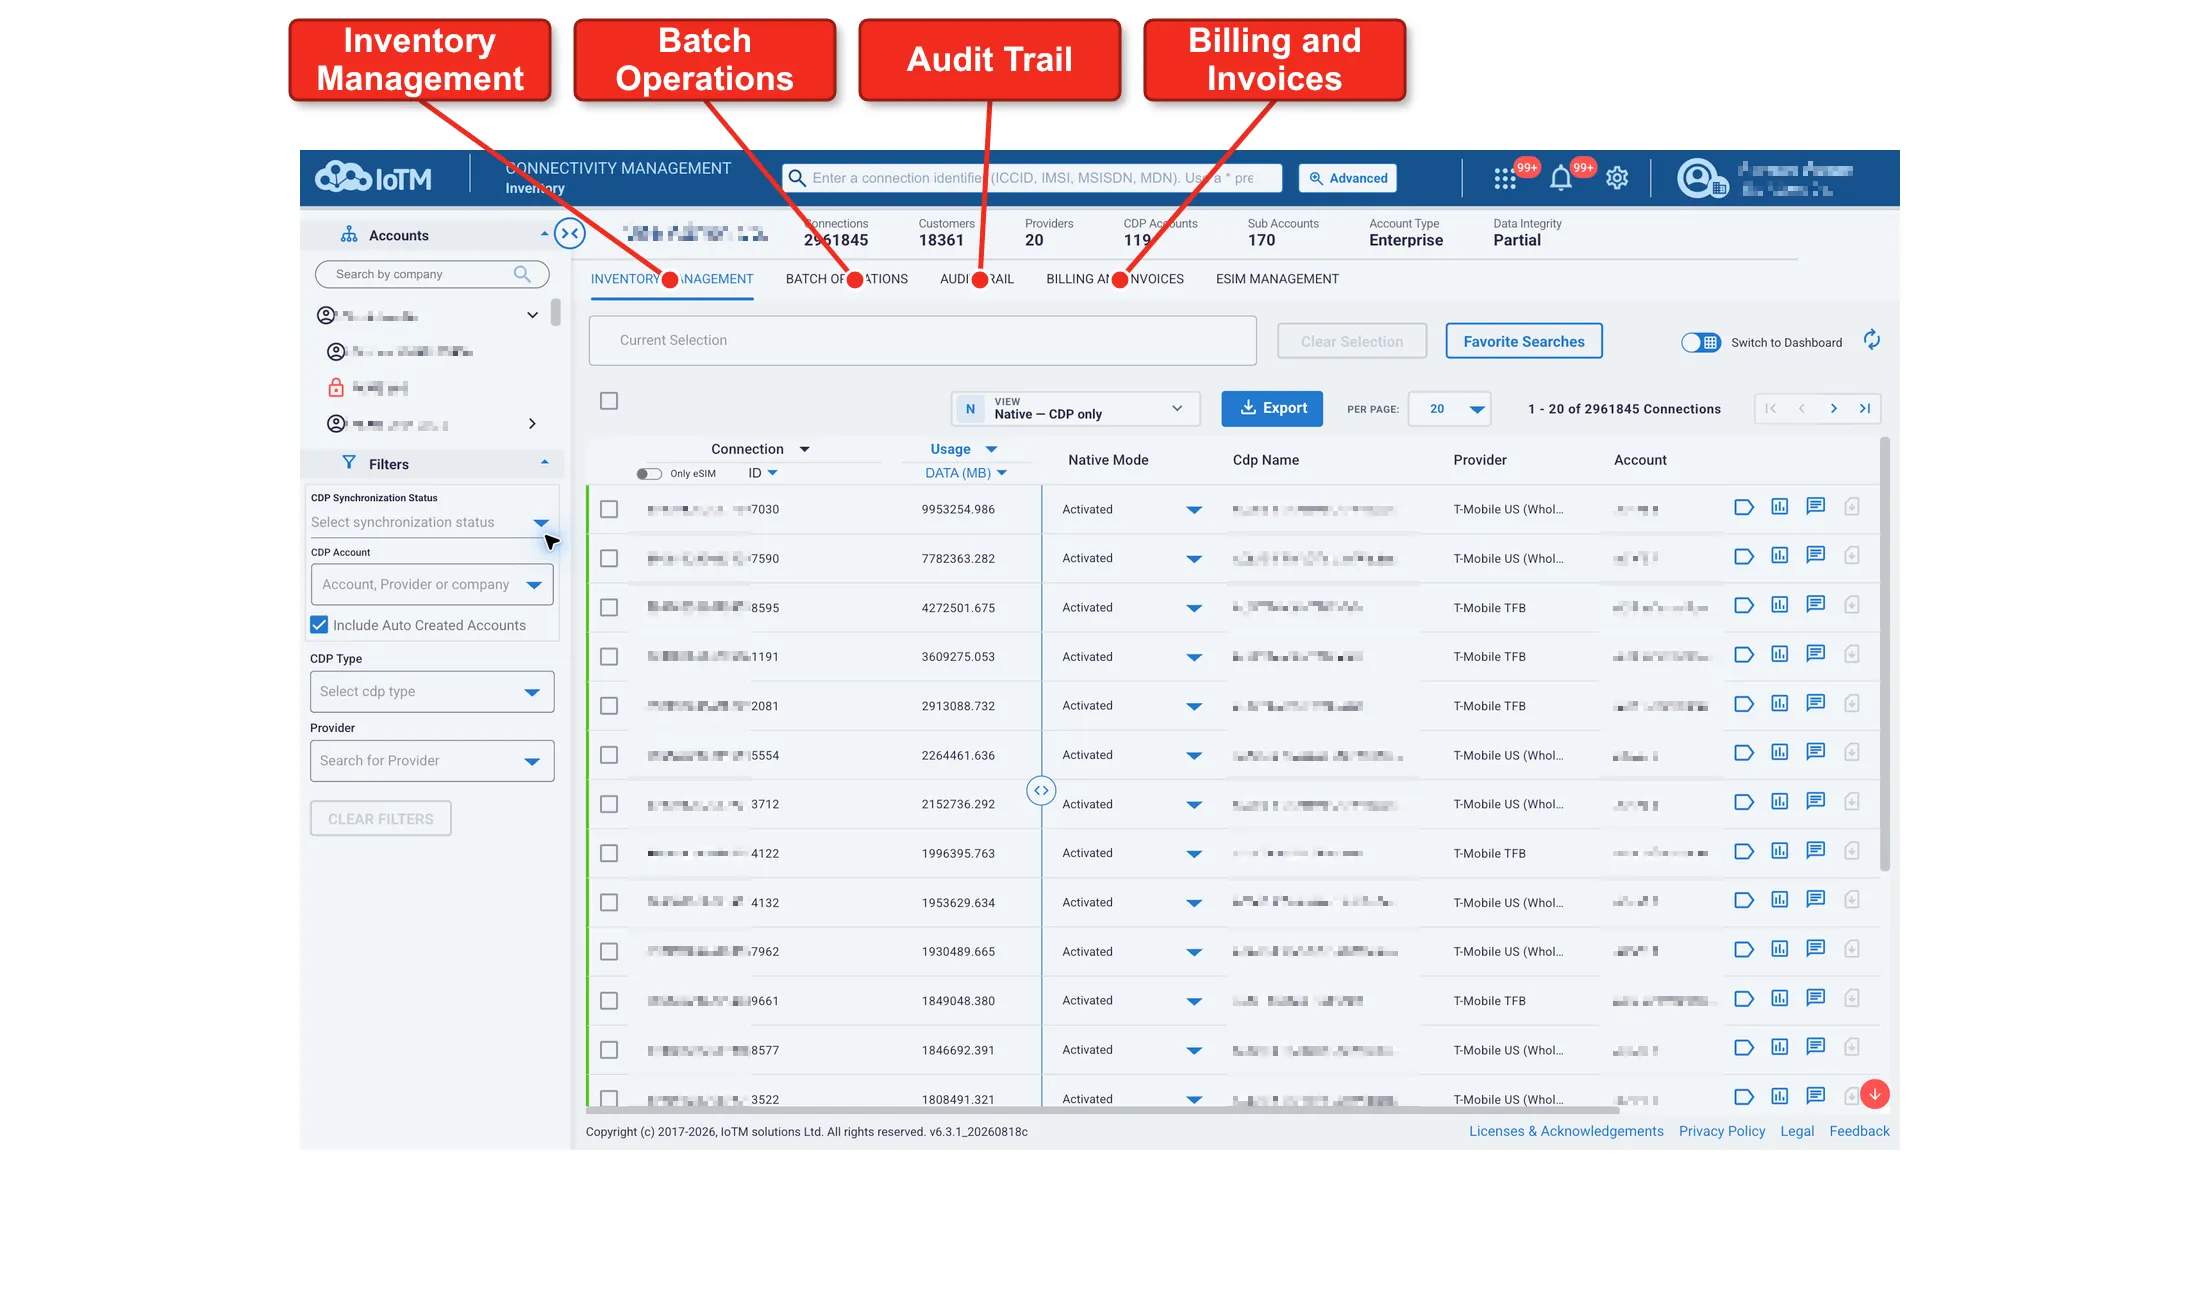Select the checkbox for row 8595
Viewport: 2200px width, 1300px height.
point(609,607)
